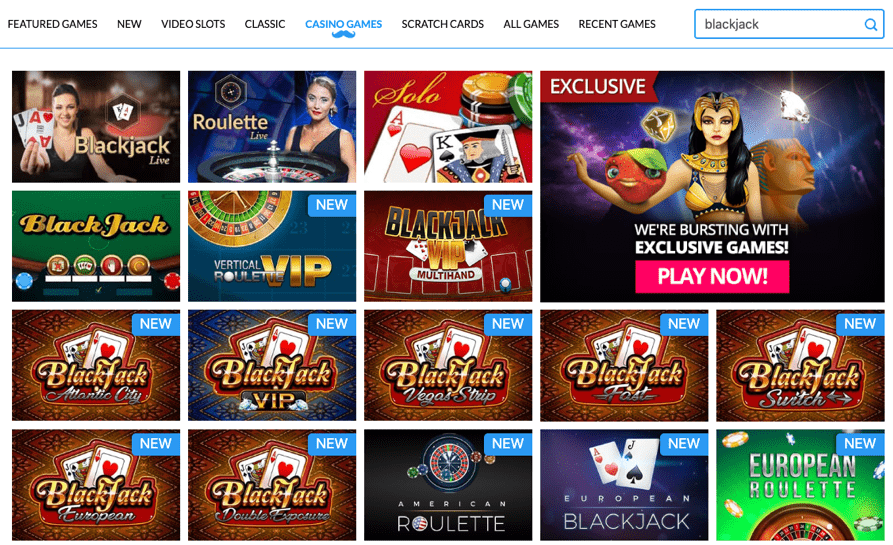Viewport: 893px width, 545px height.
Task: Open the Scratch Cards tab
Action: [443, 24]
